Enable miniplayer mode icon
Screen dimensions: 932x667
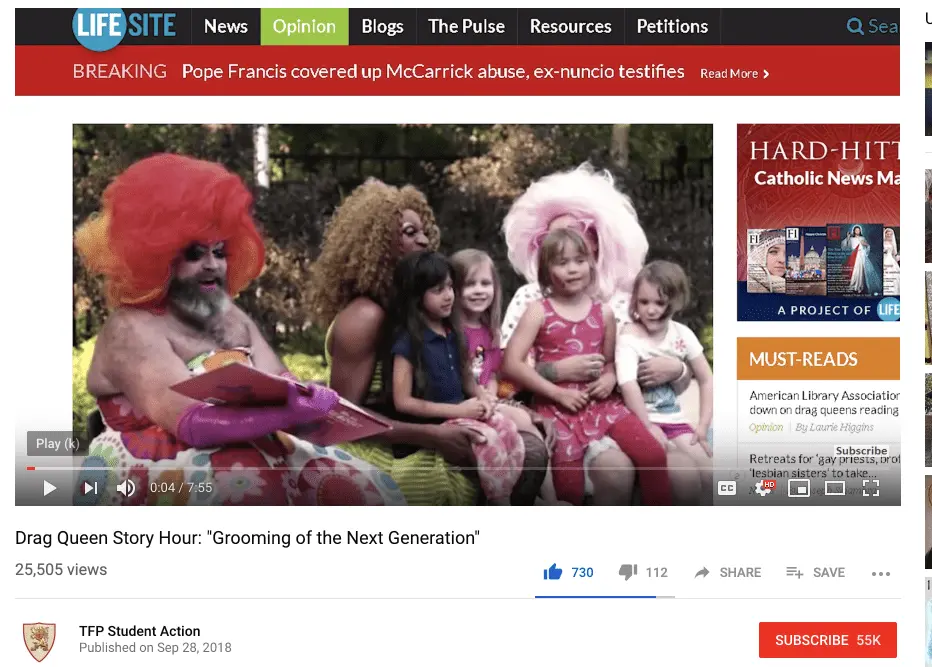tap(798, 488)
